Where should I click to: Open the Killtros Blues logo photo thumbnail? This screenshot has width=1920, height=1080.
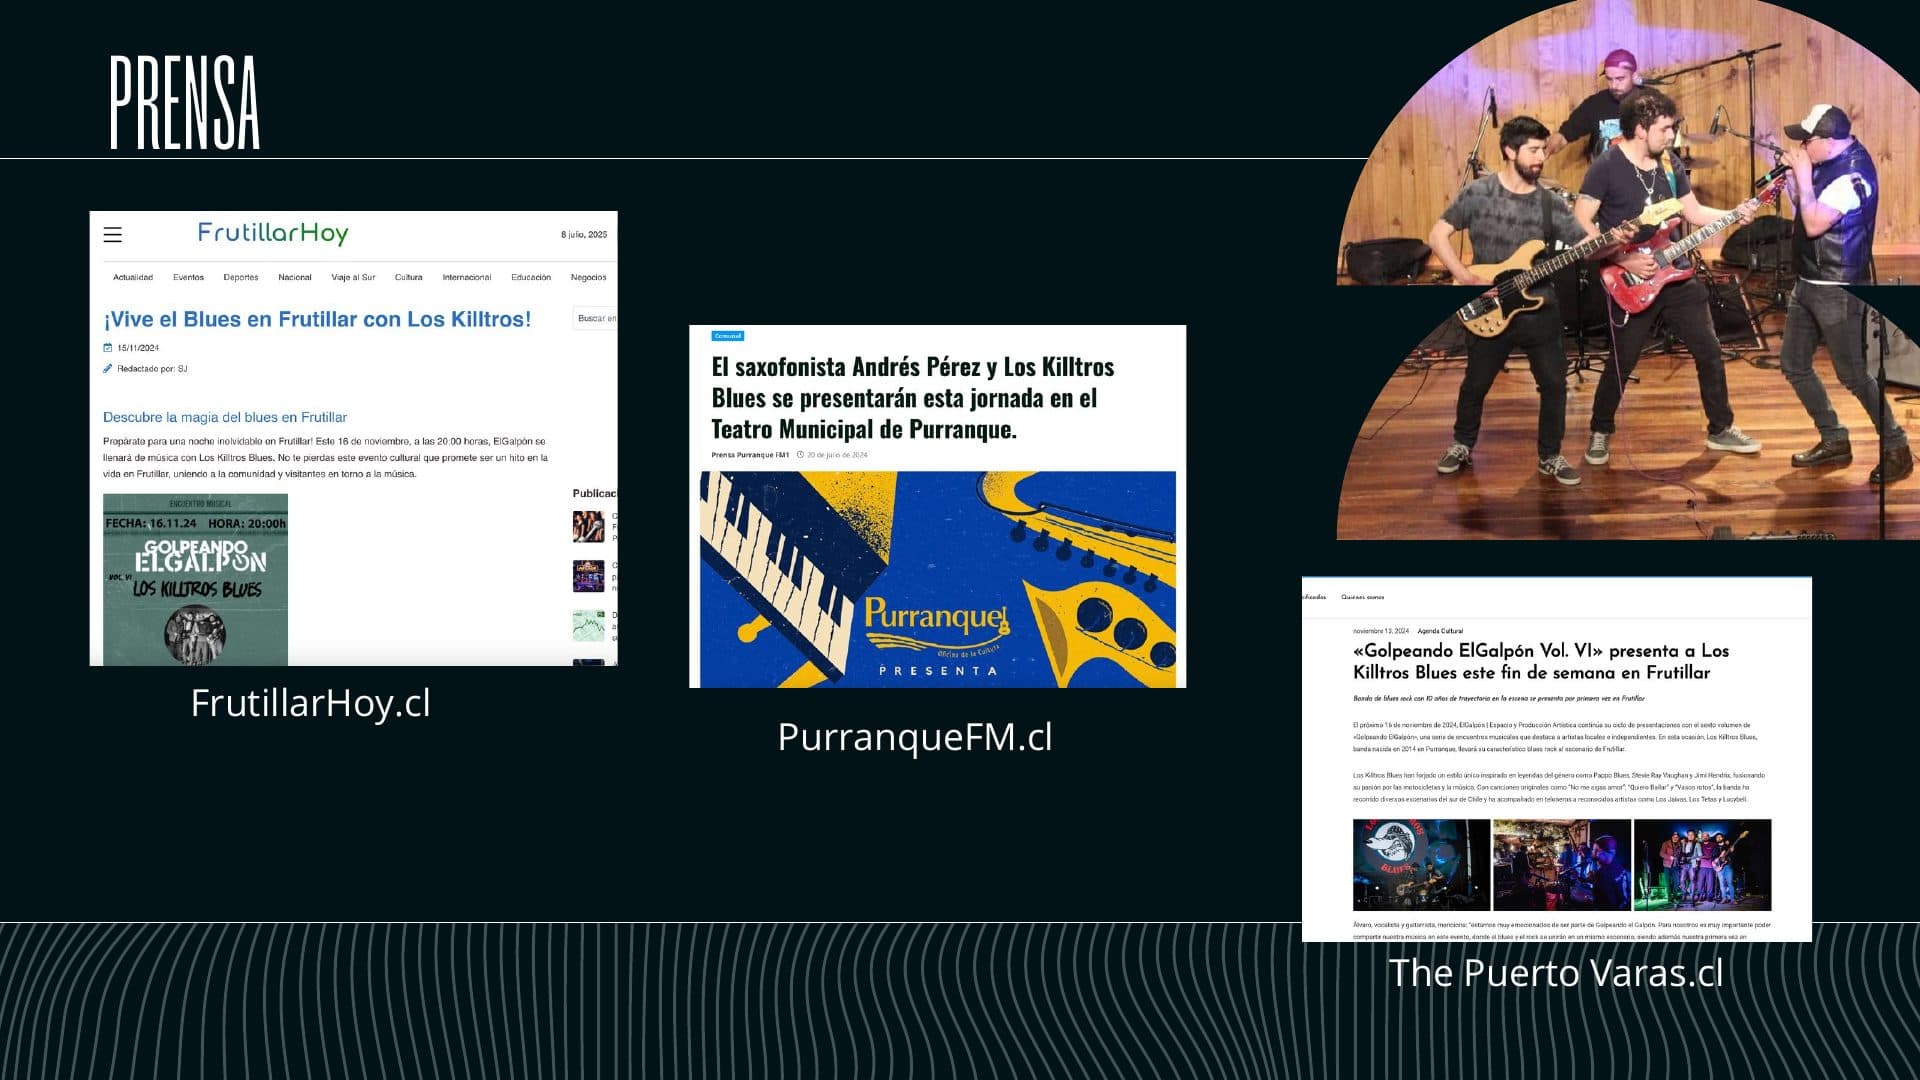1421,865
